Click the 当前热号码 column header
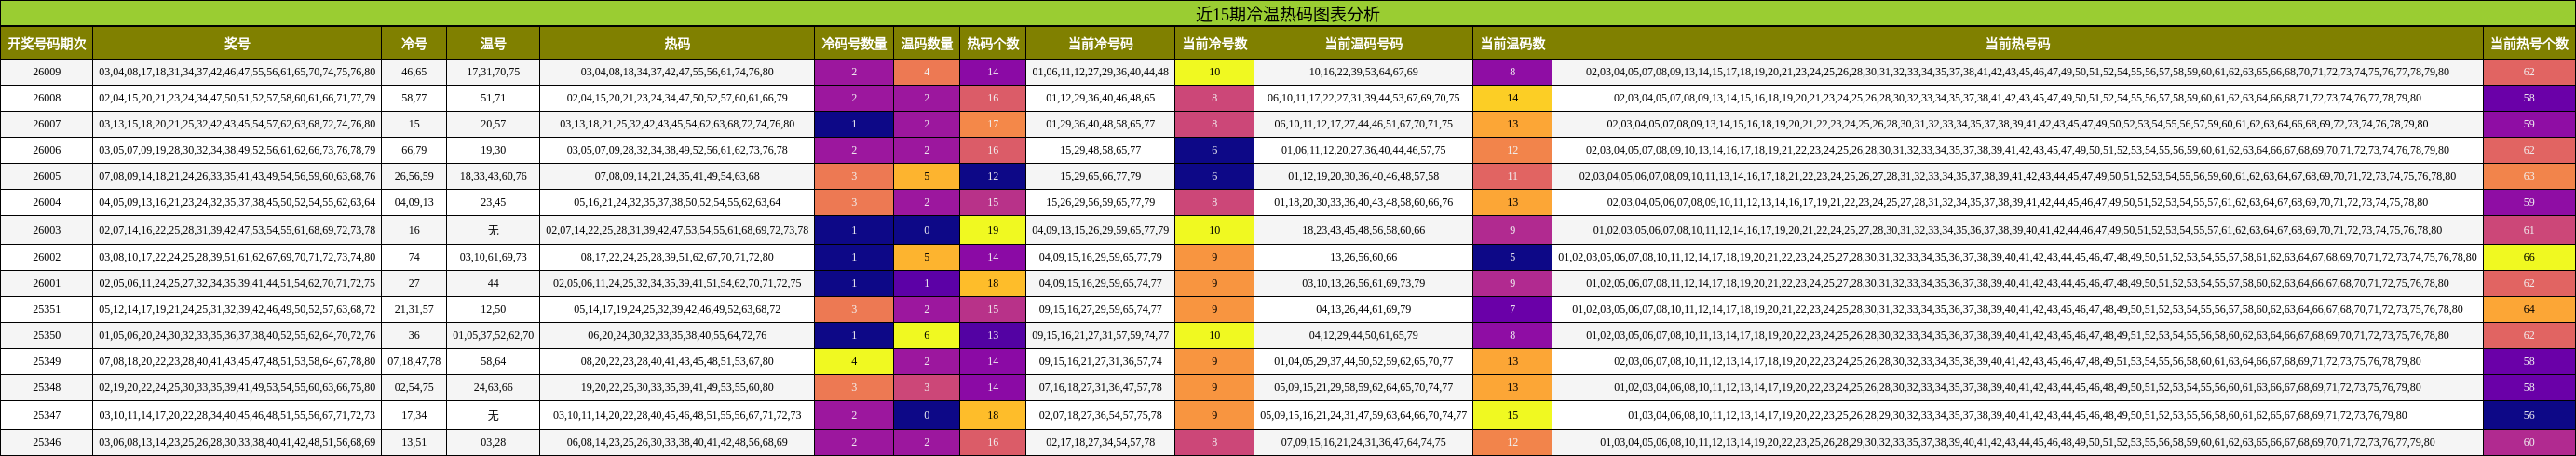 pos(2017,44)
